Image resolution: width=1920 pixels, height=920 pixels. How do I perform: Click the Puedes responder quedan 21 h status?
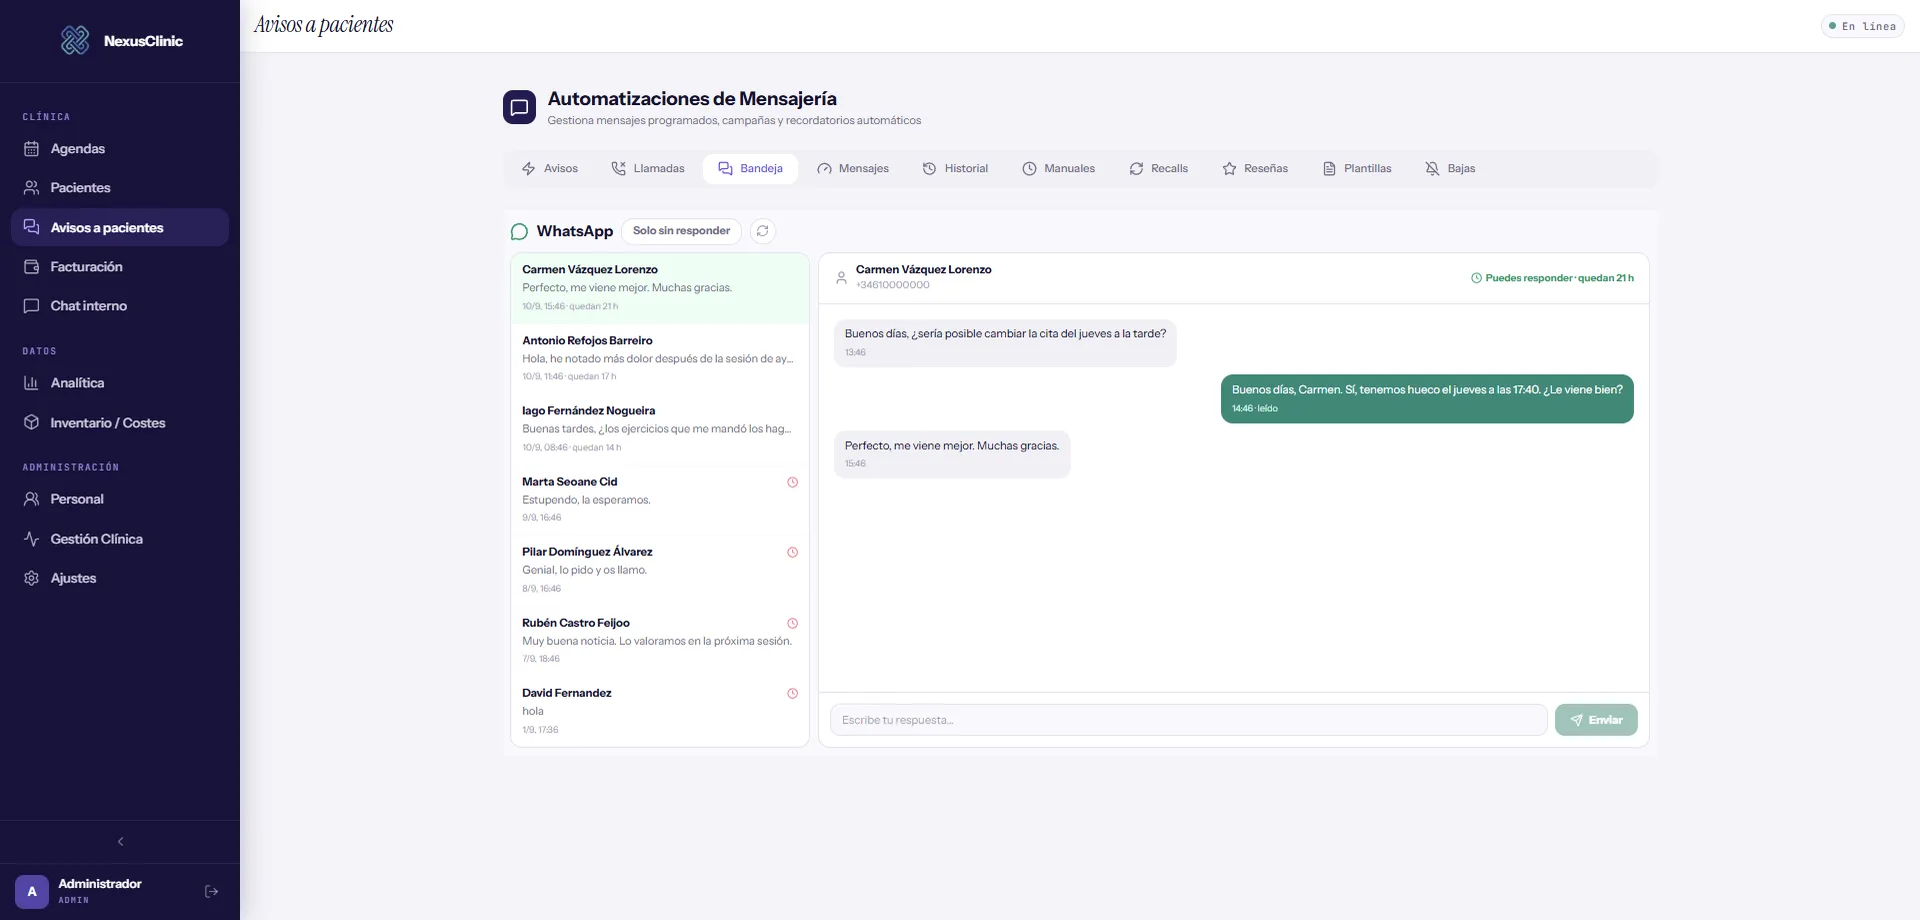click(x=1552, y=278)
